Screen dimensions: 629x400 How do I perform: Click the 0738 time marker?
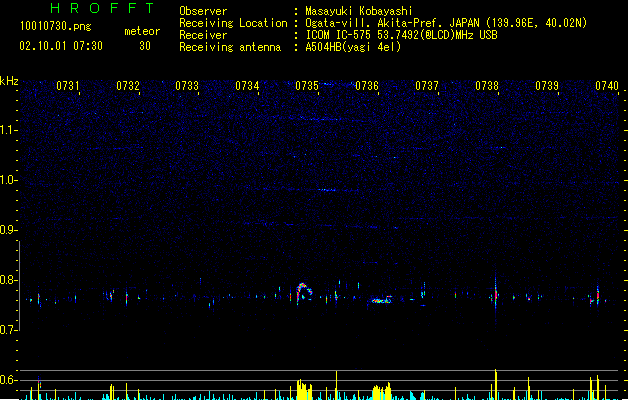[x=487, y=86]
